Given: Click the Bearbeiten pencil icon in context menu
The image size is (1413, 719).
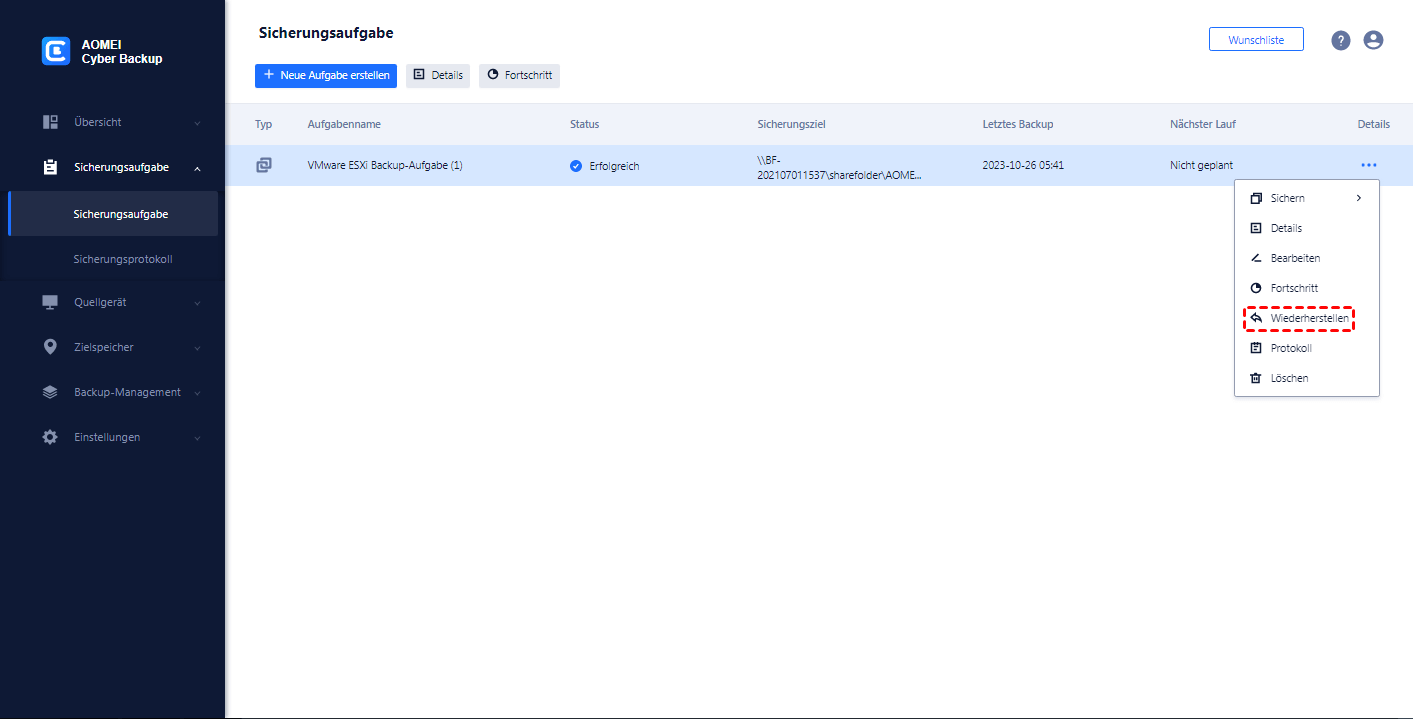Looking at the screenshot, I should (x=1256, y=258).
